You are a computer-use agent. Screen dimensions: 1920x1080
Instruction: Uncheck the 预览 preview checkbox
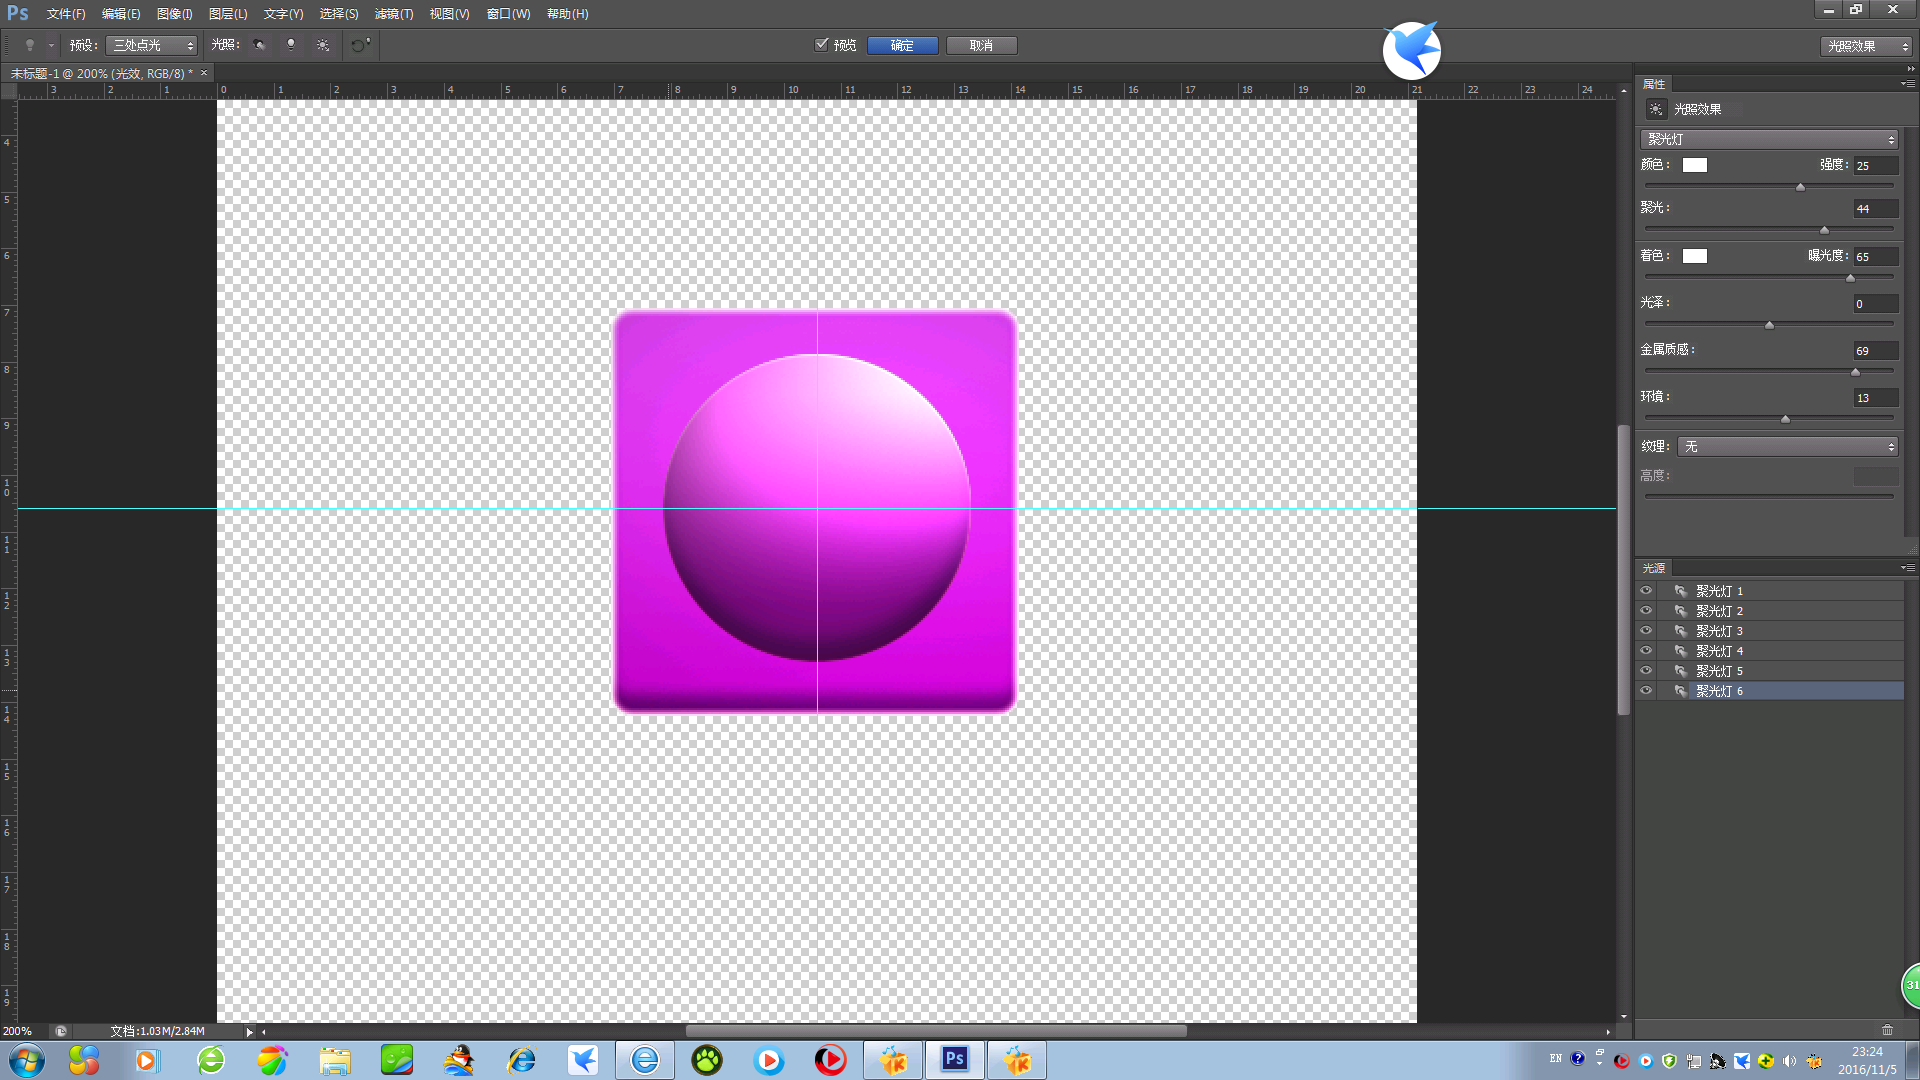tap(822, 44)
